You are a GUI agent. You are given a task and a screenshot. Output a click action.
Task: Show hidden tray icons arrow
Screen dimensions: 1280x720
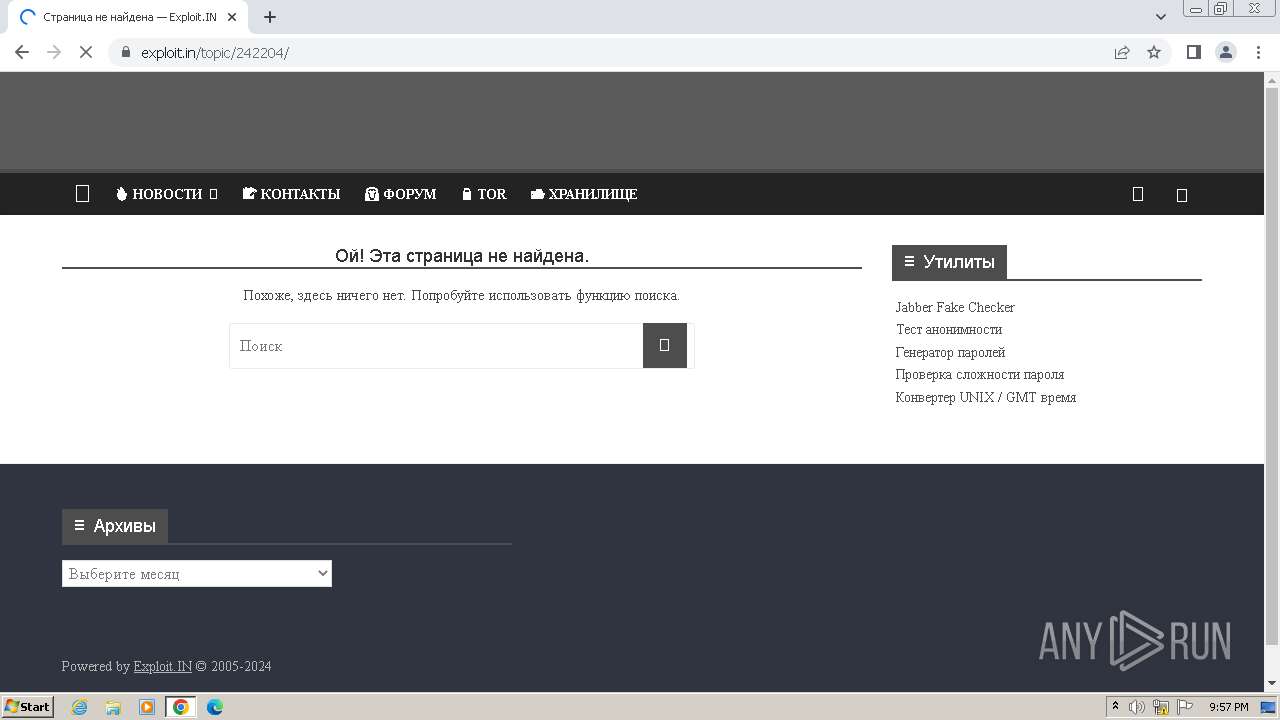[1116, 707]
